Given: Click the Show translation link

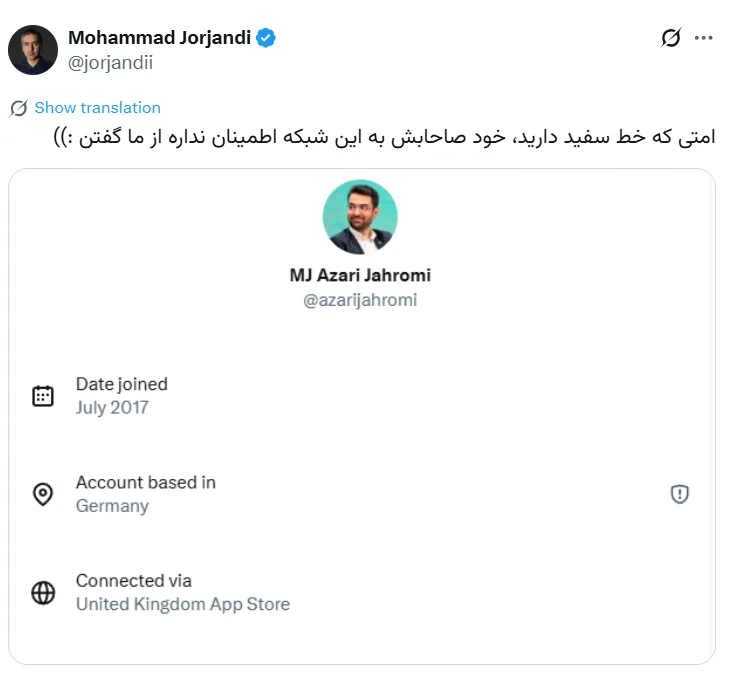Looking at the screenshot, I should [97, 108].
